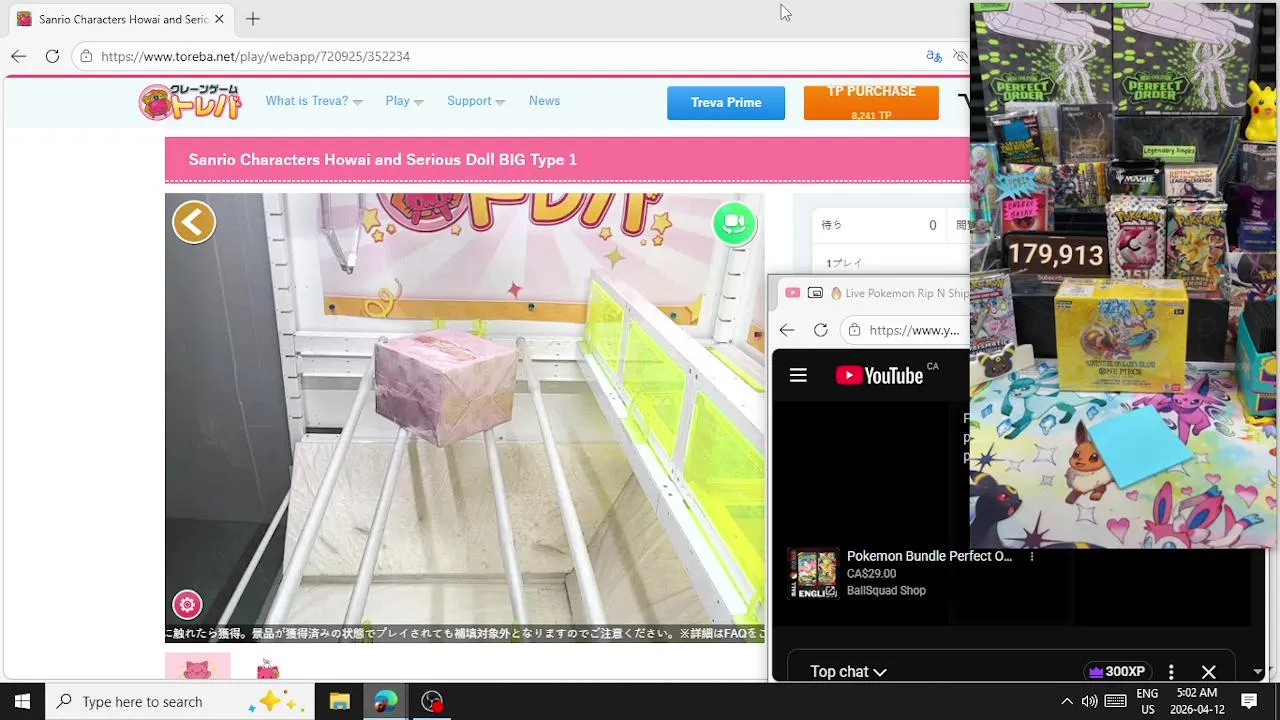The image size is (1280, 720).
Task: Expand the Play menu
Action: (404, 101)
